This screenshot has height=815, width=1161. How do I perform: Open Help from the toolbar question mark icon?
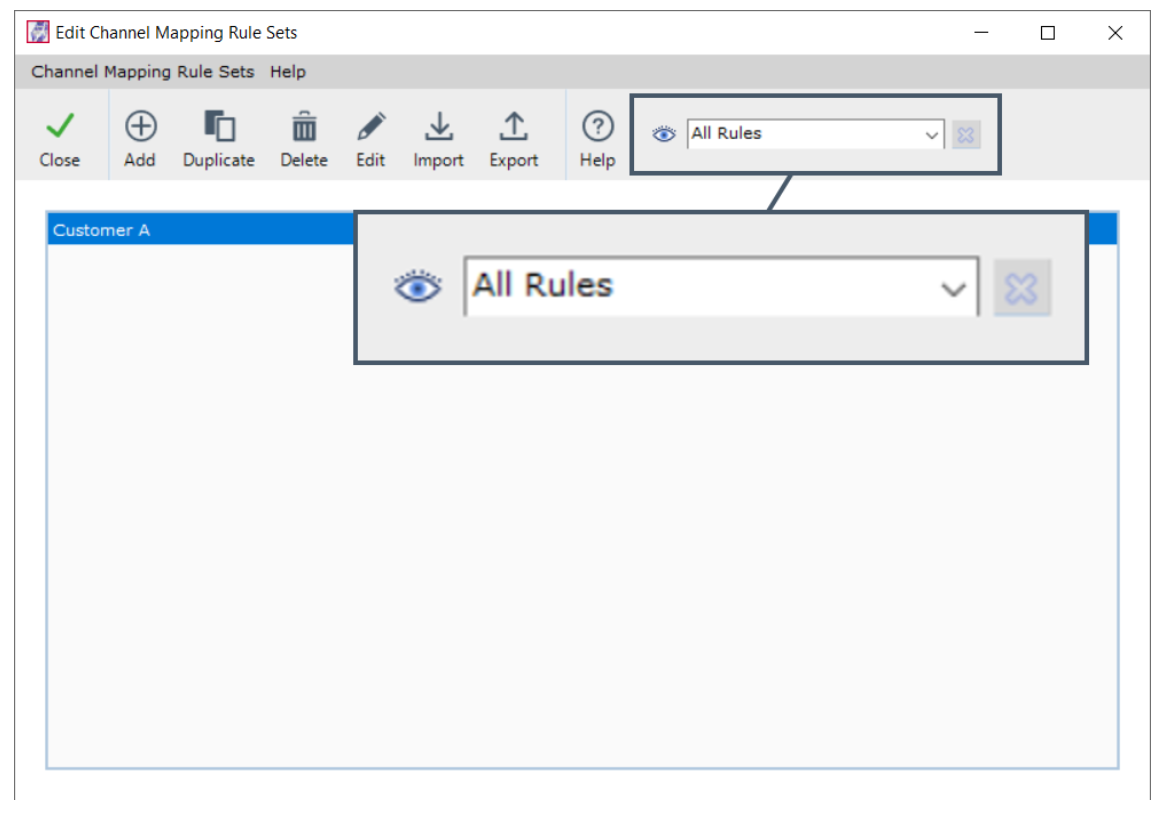point(597,138)
